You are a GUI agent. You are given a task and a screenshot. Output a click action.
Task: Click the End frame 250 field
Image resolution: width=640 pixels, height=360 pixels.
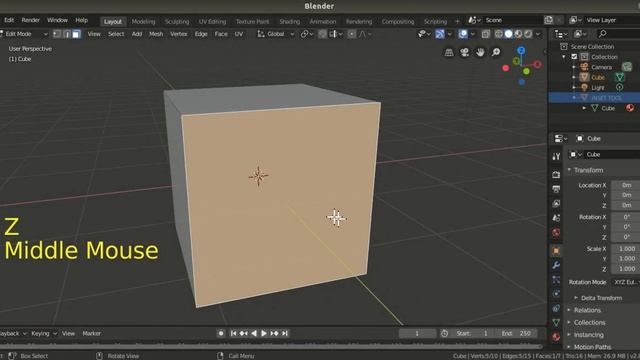coord(517,333)
